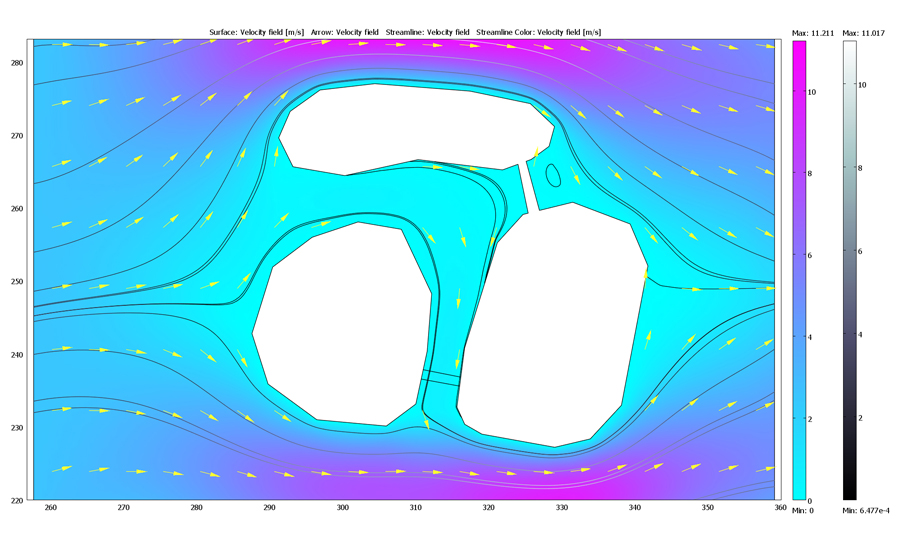Click the 'Streamline: Velocity field' title text
Screen dimensions: 900x540
point(428,32)
